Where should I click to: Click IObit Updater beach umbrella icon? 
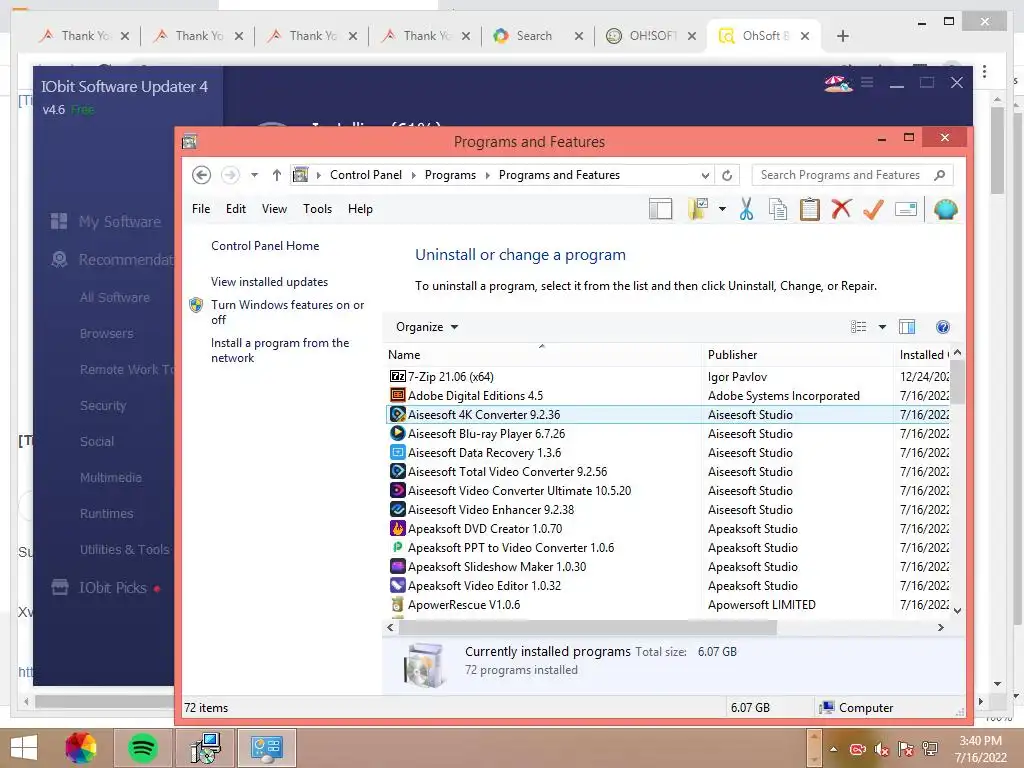[838, 83]
